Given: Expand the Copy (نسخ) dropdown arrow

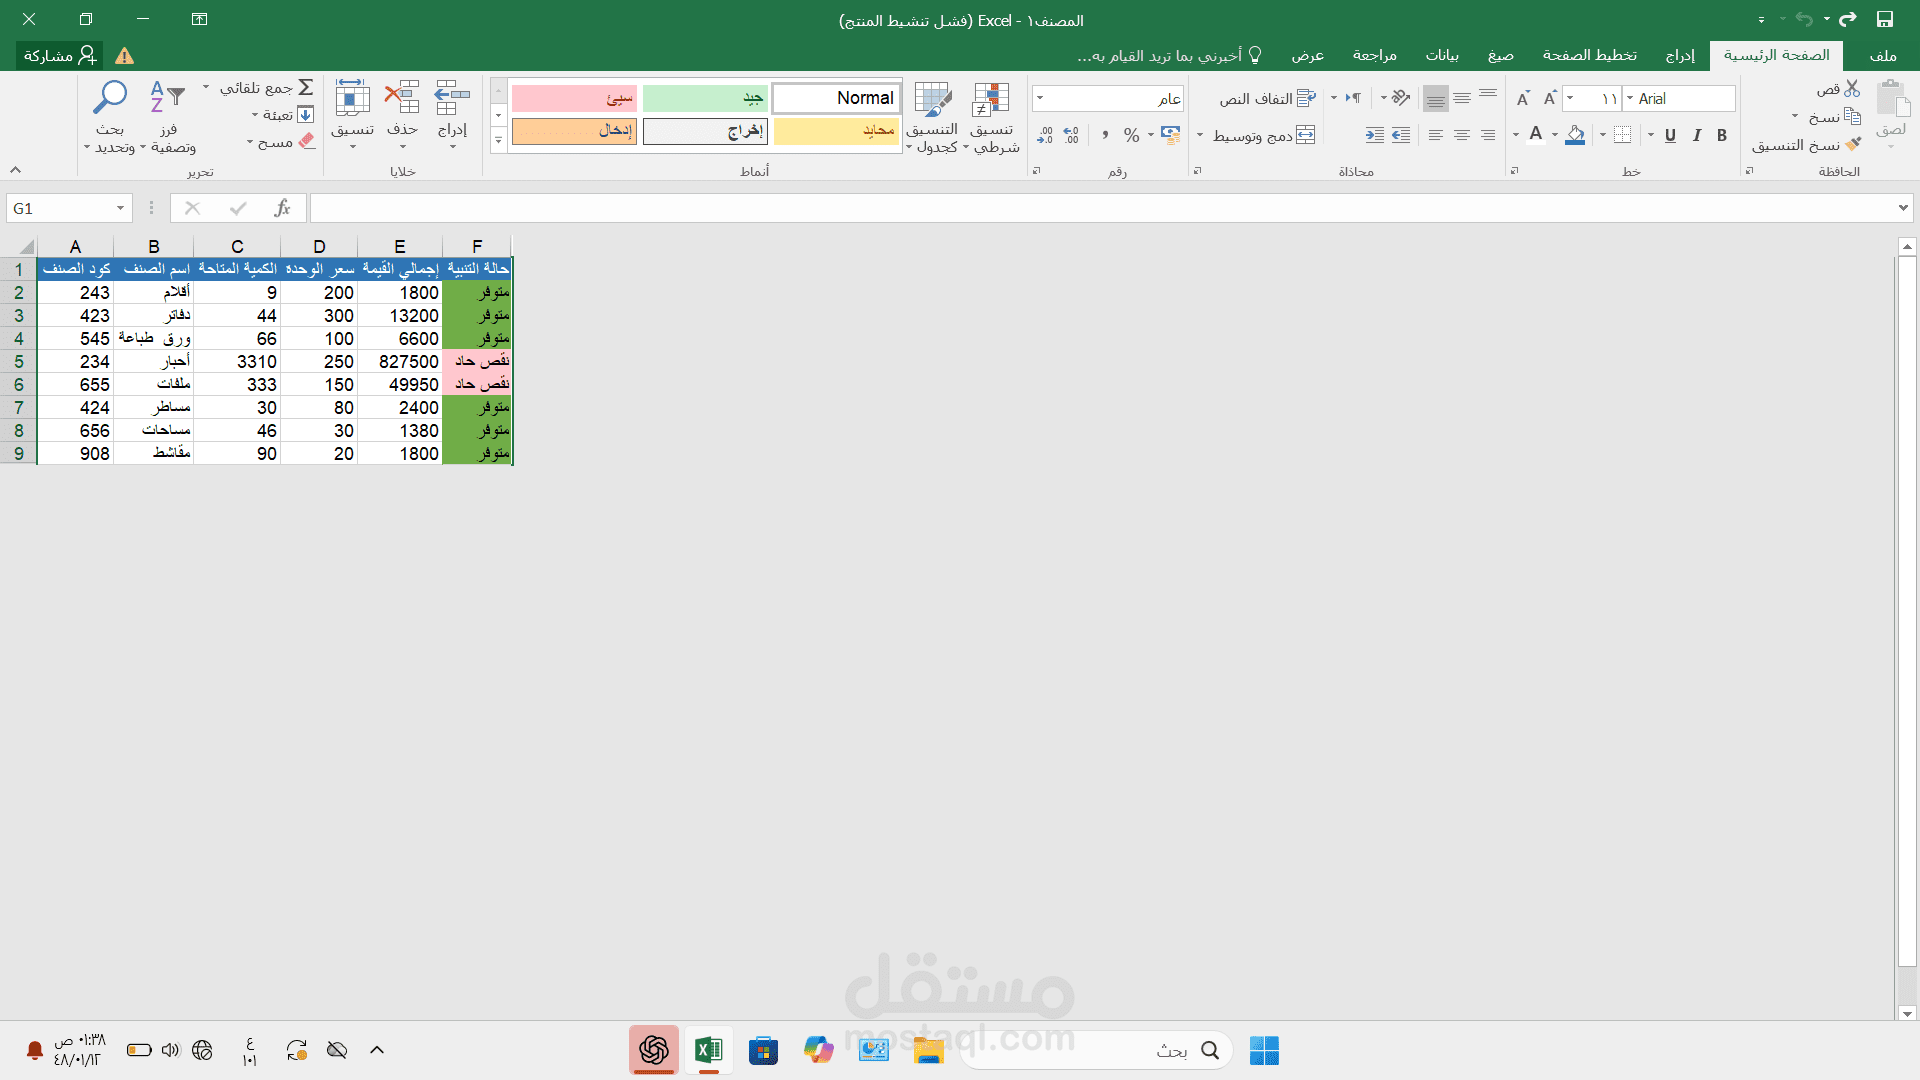Looking at the screenshot, I should [x=1795, y=117].
